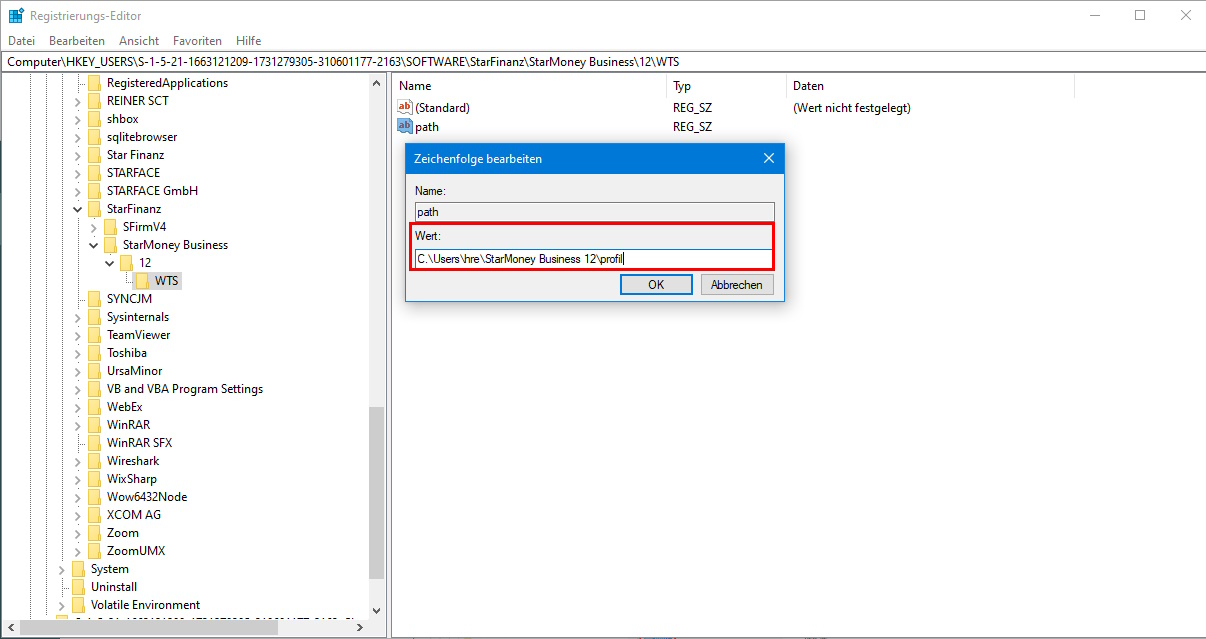Select the TeamViewer folder icon

point(95,335)
